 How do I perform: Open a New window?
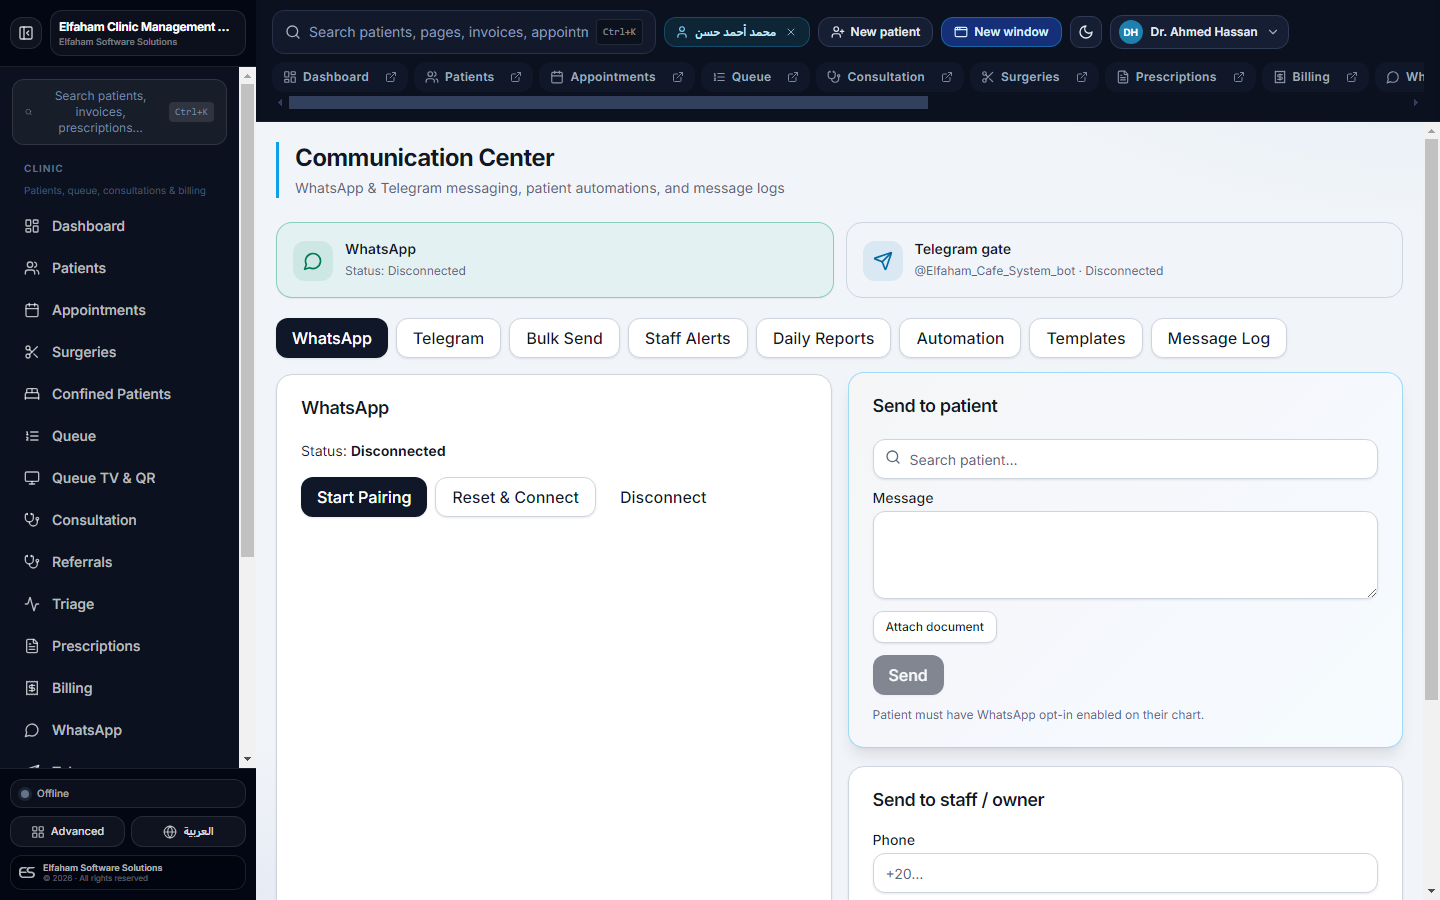tap(1001, 32)
